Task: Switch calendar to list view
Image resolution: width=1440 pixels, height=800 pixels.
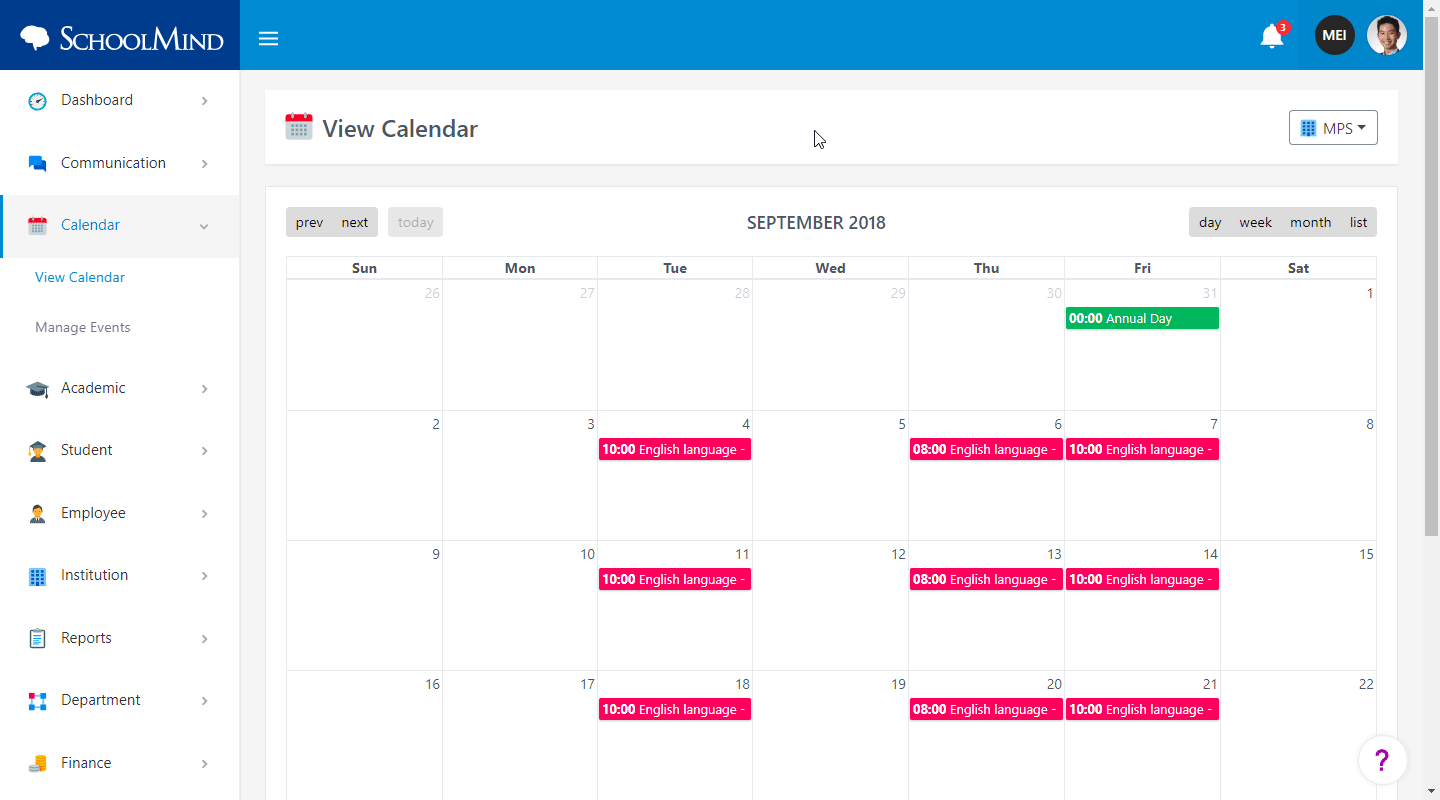Action: pos(1358,222)
